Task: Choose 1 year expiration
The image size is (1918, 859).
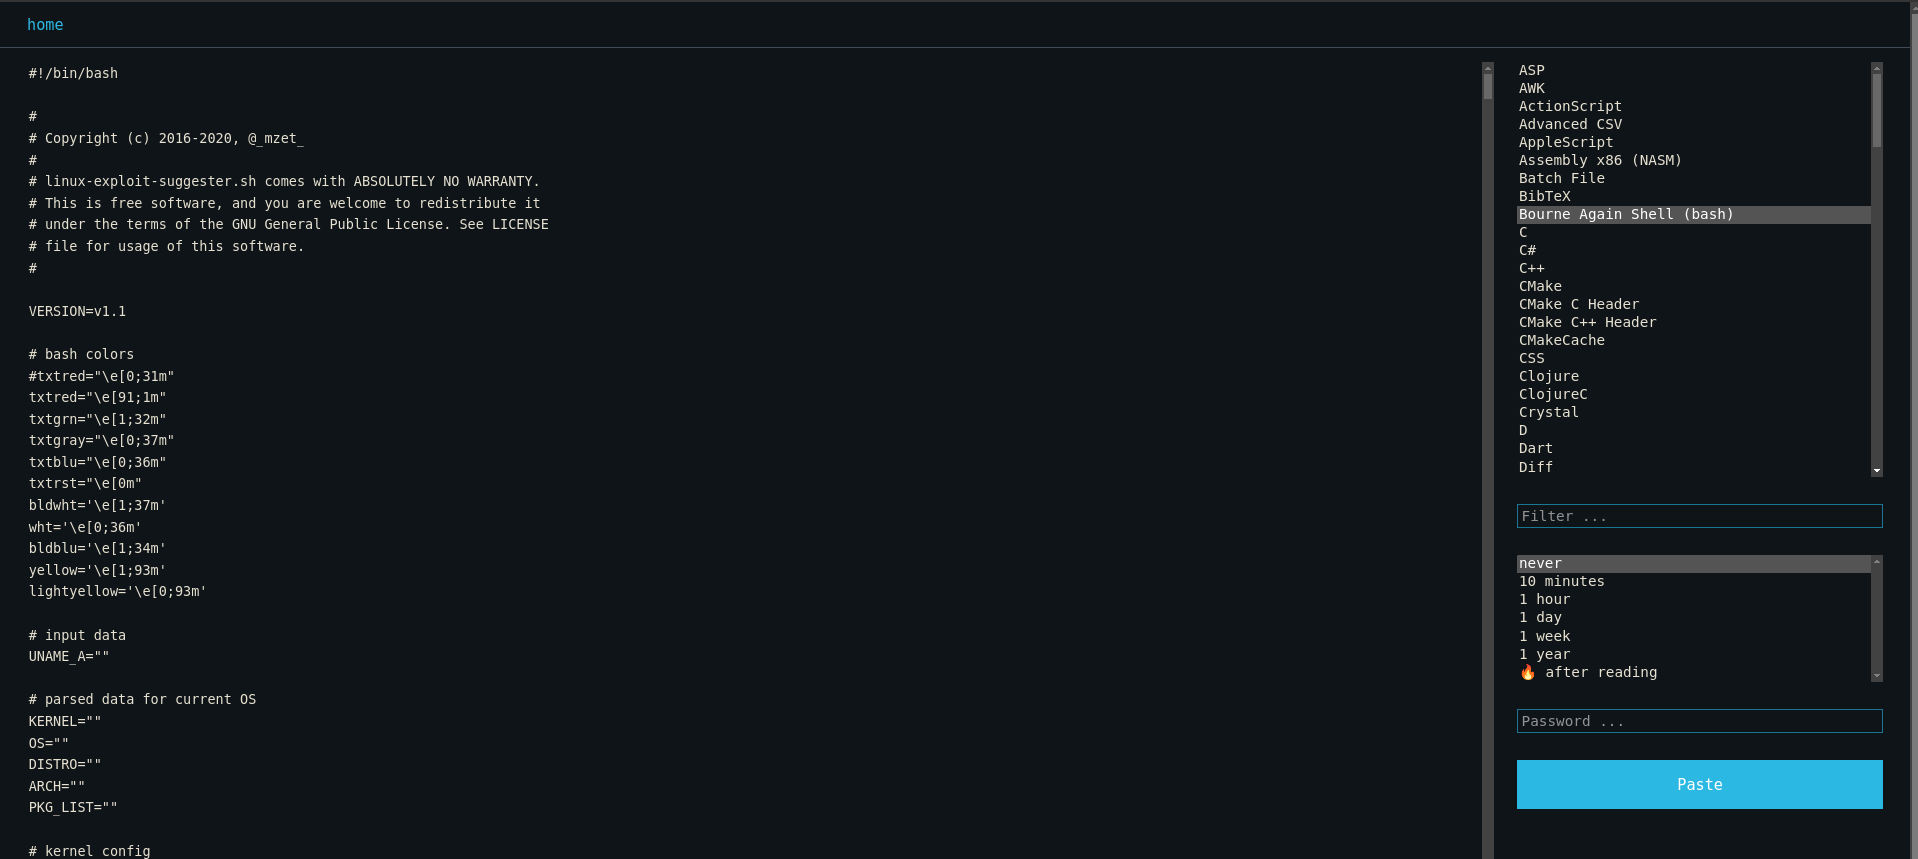Action: (1544, 655)
